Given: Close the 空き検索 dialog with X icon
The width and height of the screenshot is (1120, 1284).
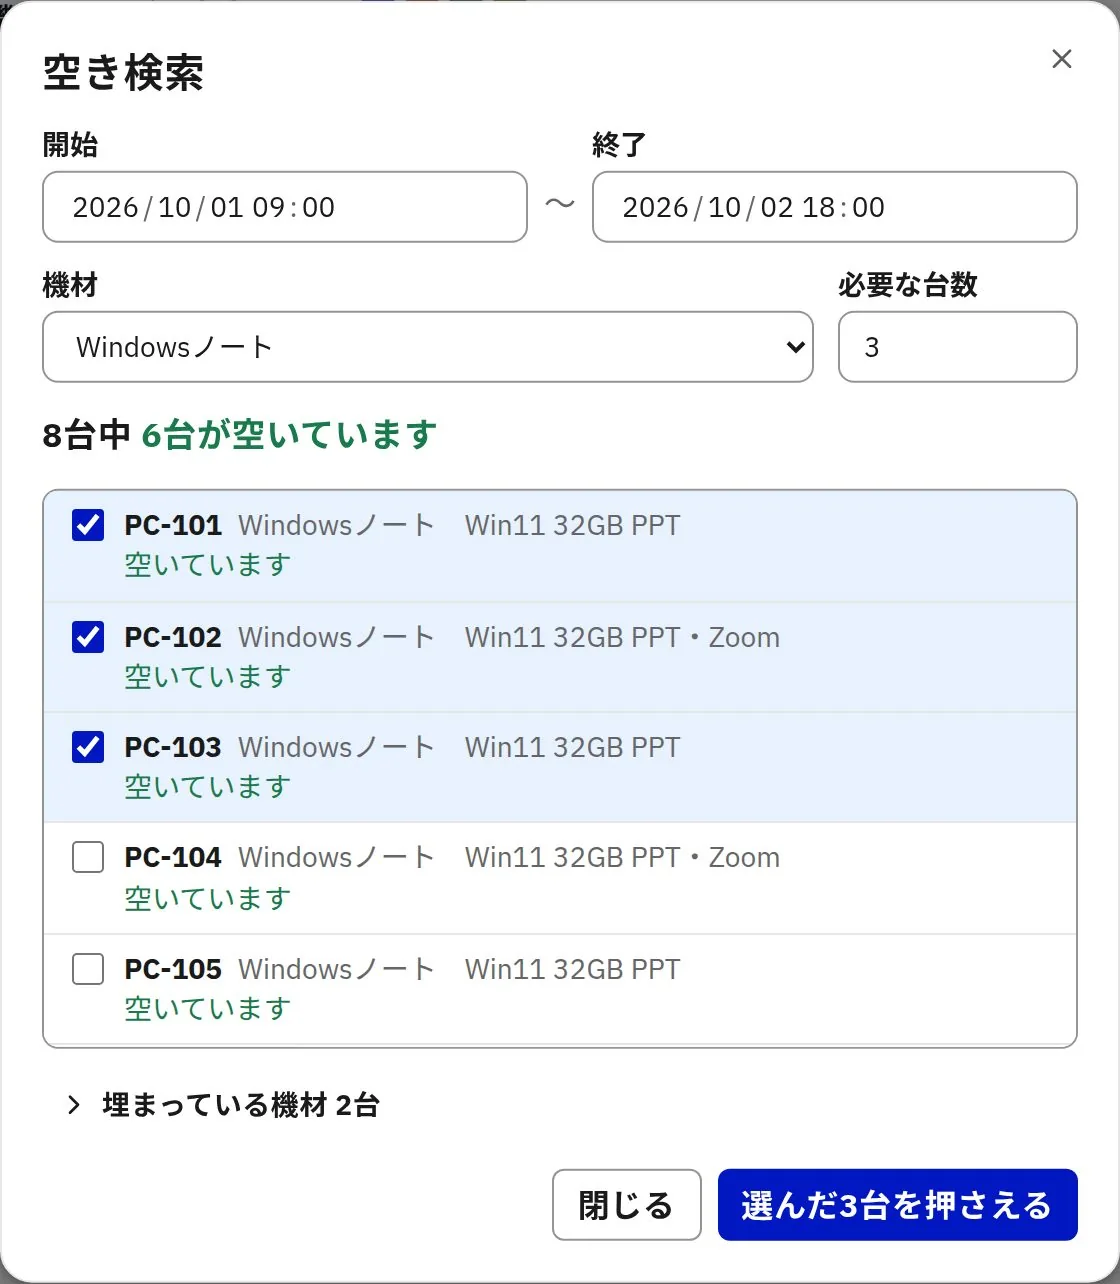Looking at the screenshot, I should (x=1062, y=59).
